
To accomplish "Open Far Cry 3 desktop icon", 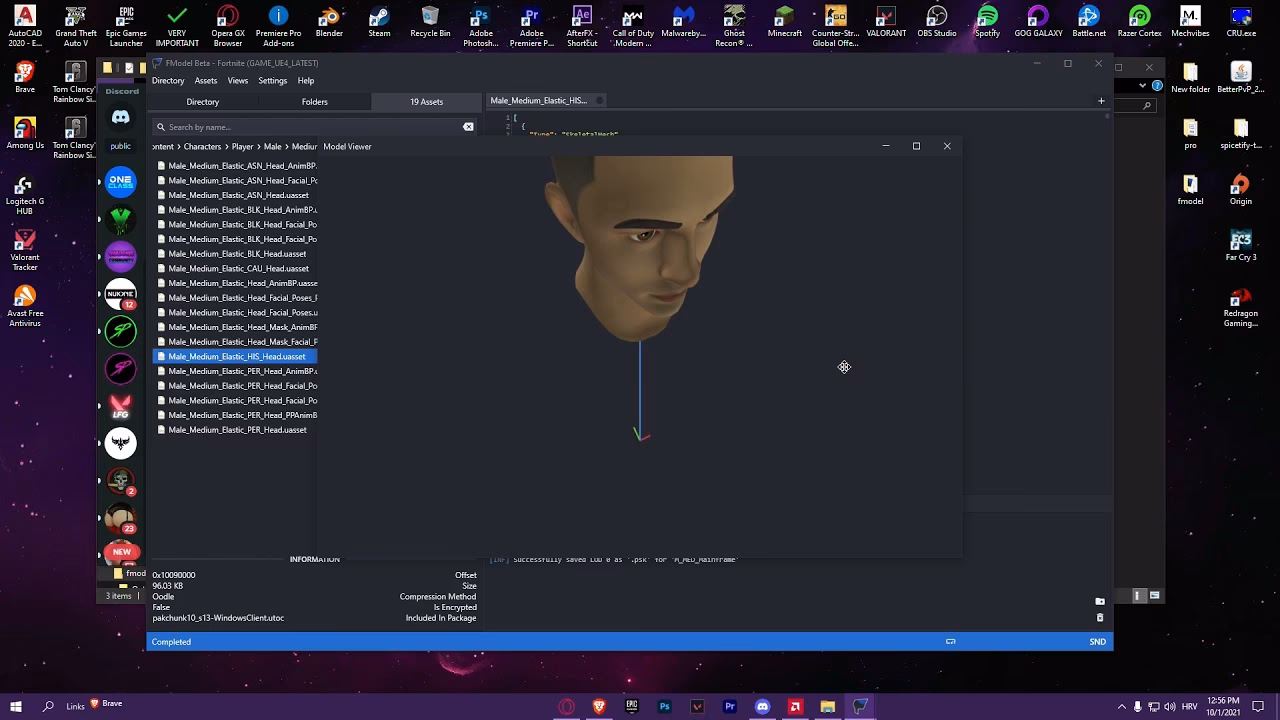I will click(1240, 246).
